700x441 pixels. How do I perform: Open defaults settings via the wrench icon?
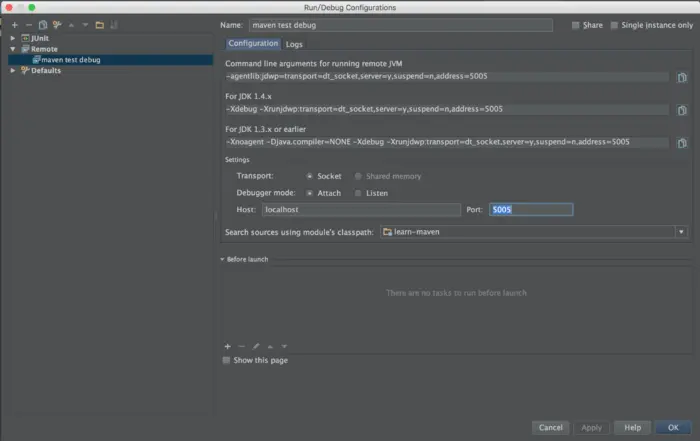point(57,25)
